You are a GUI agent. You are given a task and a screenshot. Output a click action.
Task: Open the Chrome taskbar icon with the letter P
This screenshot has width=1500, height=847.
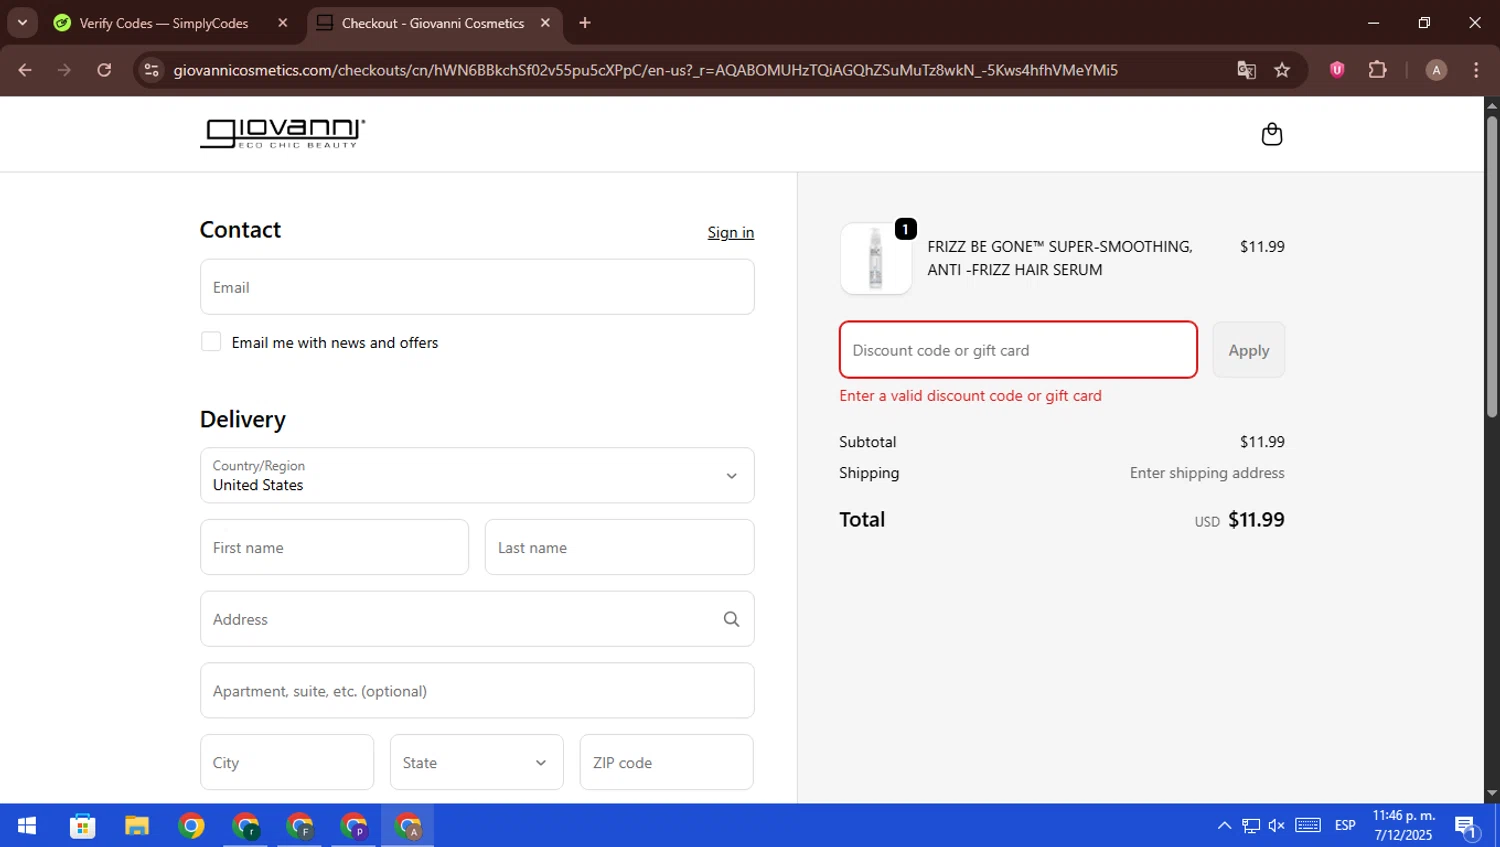pyautogui.click(x=354, y=826)
